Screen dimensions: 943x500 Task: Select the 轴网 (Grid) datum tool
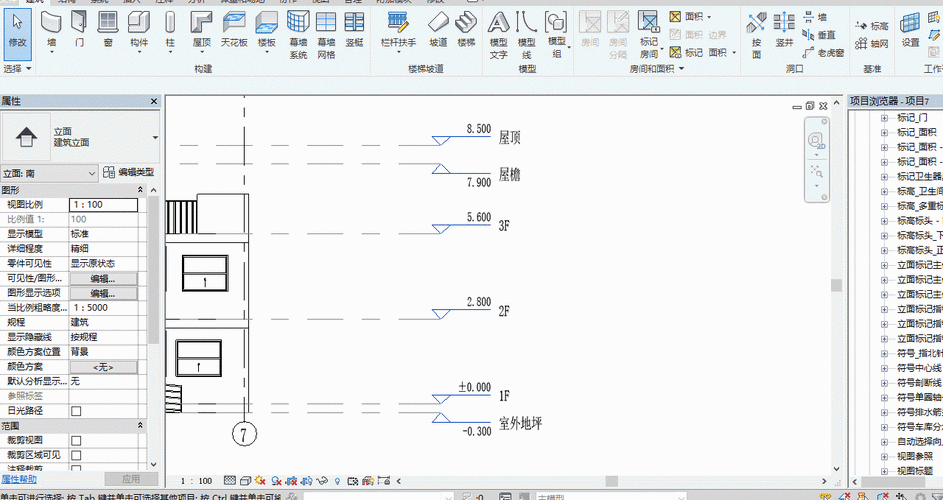pyautogui.click(x=871, y=43)
